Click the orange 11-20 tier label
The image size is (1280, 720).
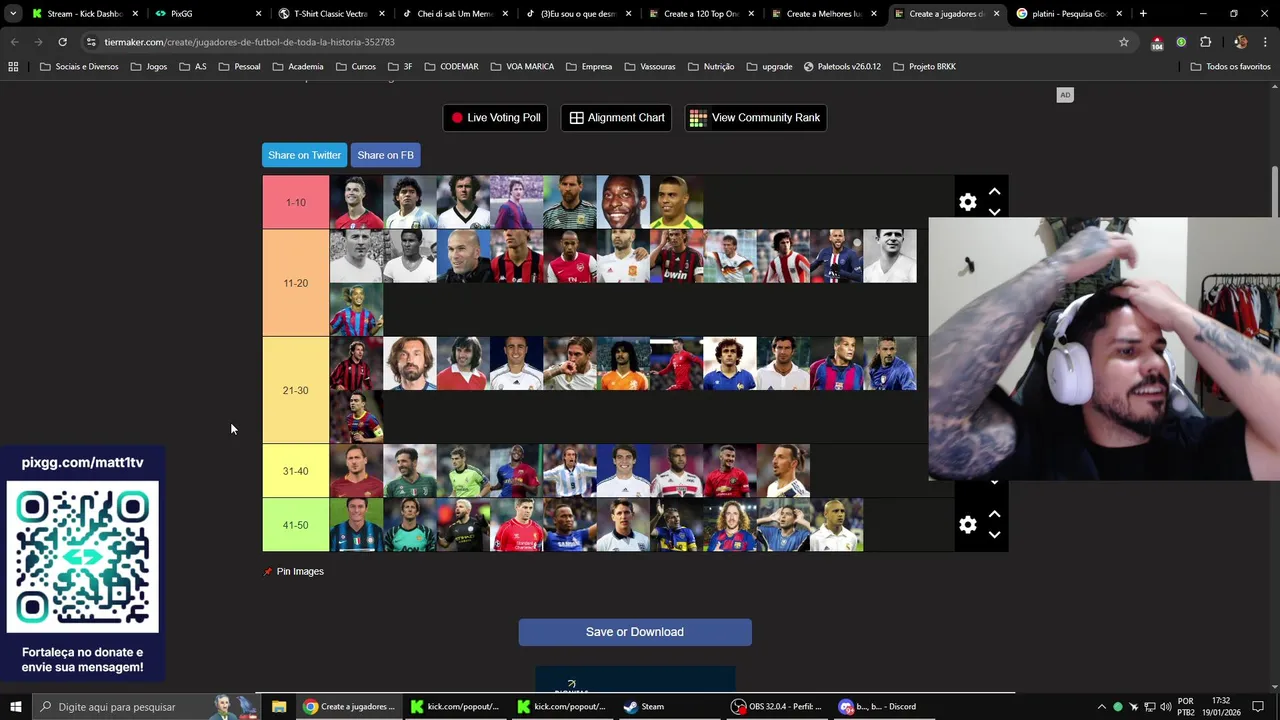295,283
